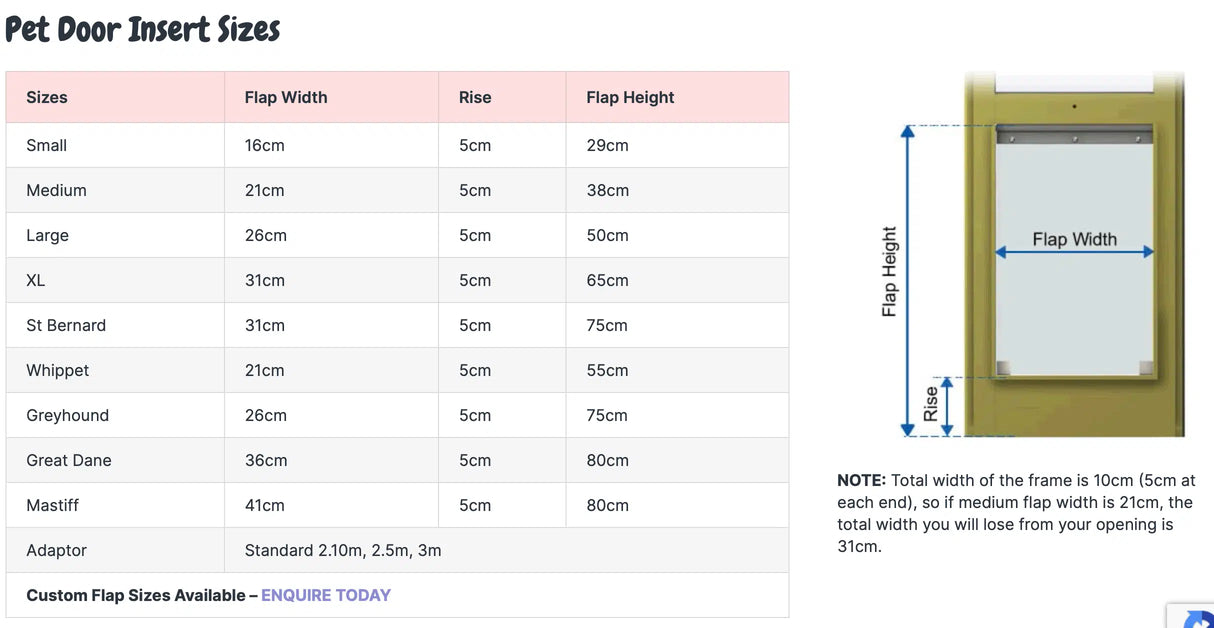The image size is (1214, 628).
Task: Select the Flap Height column header
Action: tap(630, 97)
